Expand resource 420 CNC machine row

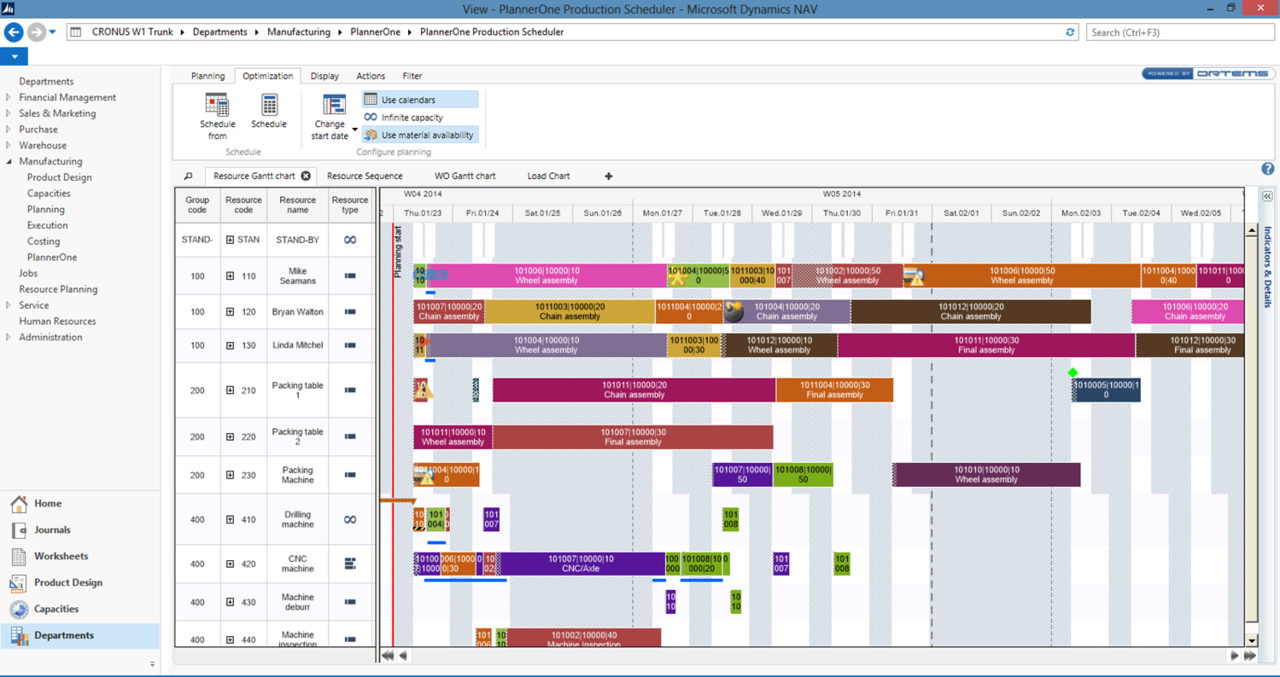(x=230, y=564)
